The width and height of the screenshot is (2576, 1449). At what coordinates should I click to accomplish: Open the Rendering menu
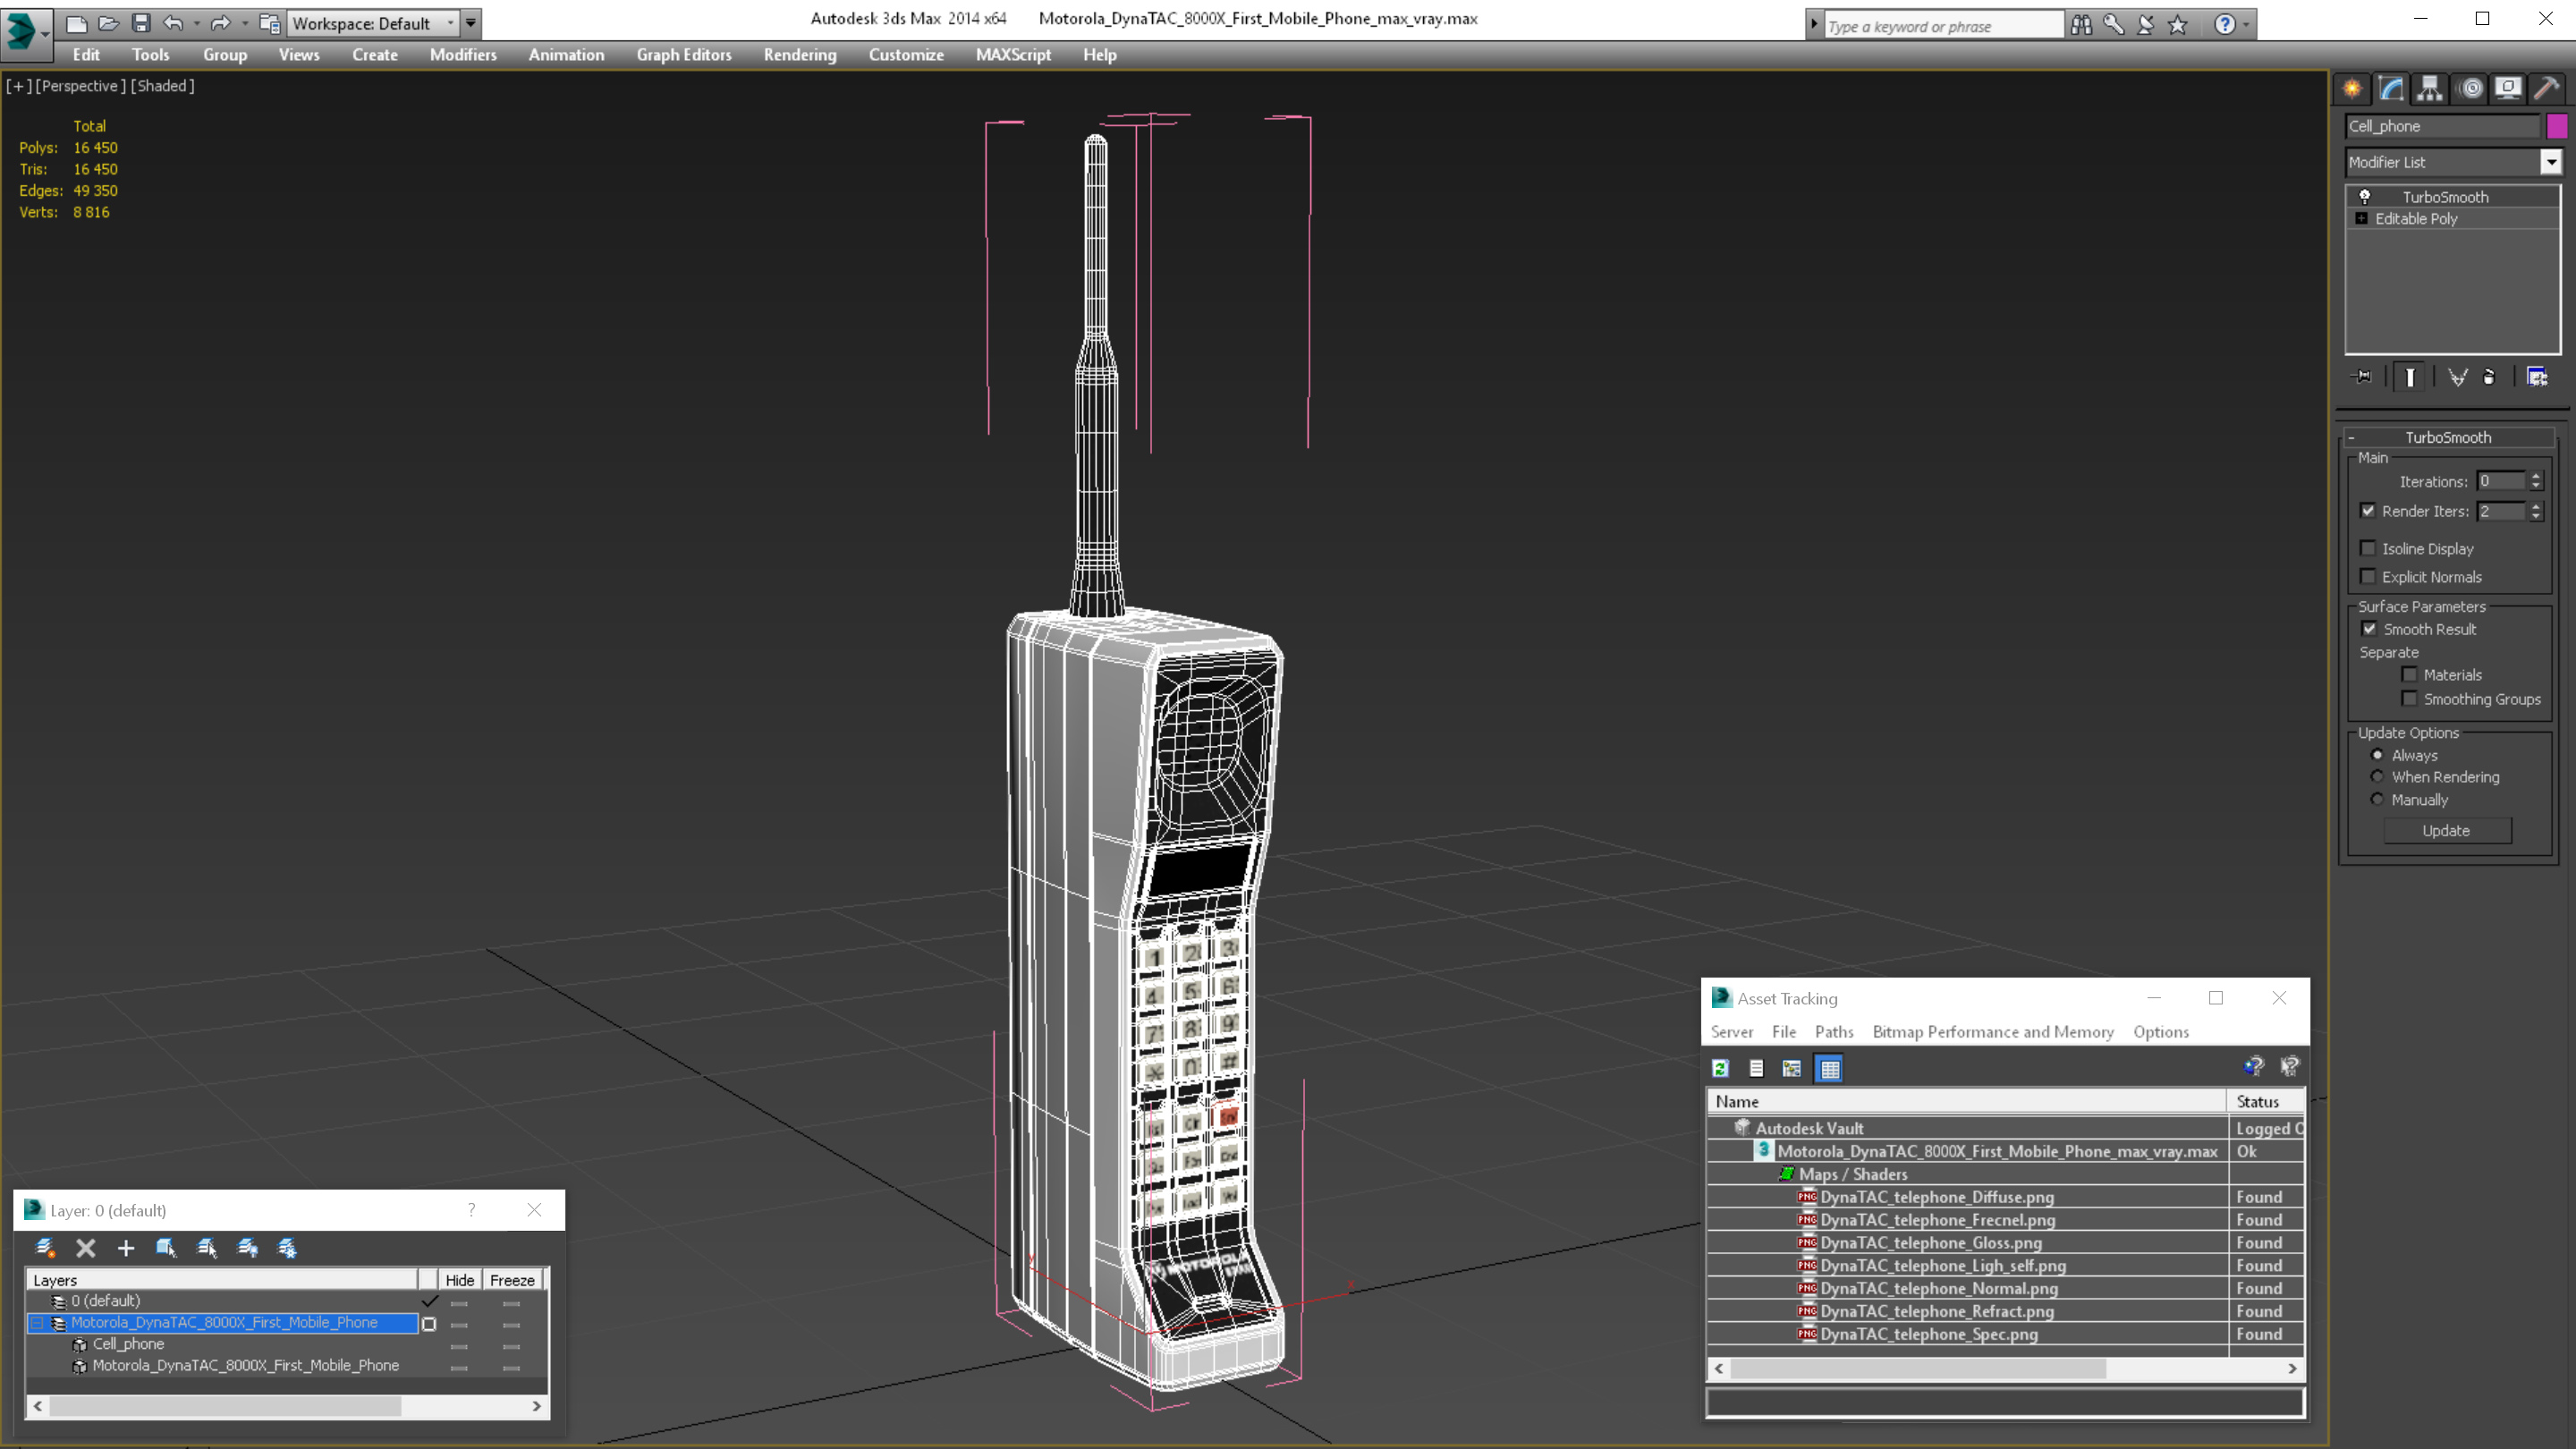coord(800,55)
